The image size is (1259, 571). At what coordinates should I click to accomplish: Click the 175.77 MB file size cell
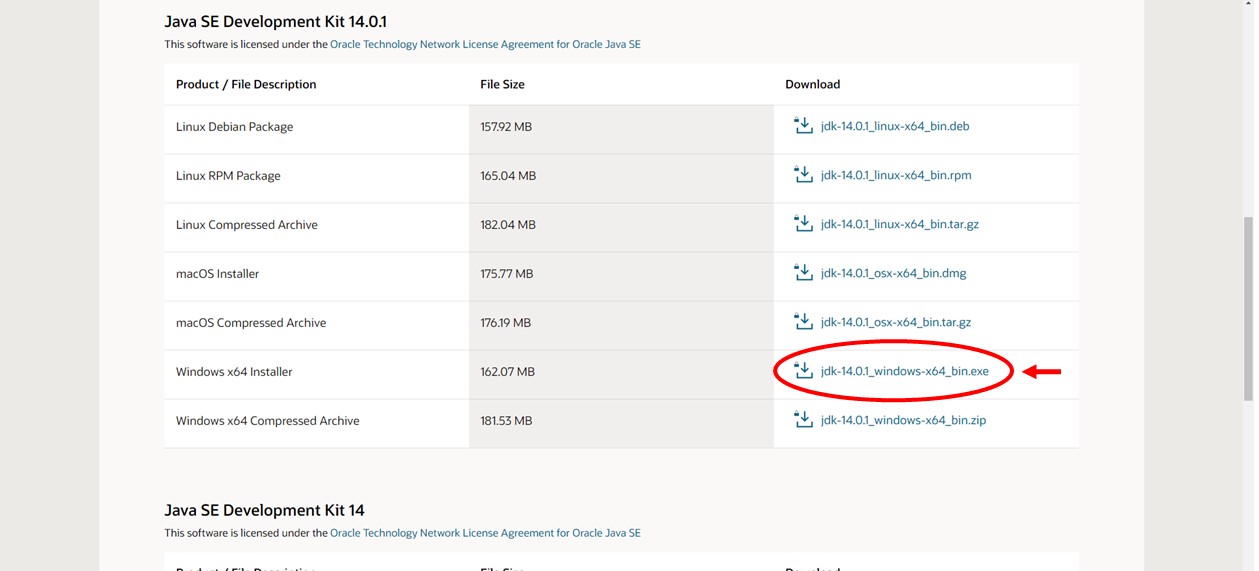pyautogui.click(x=621, y=276)
